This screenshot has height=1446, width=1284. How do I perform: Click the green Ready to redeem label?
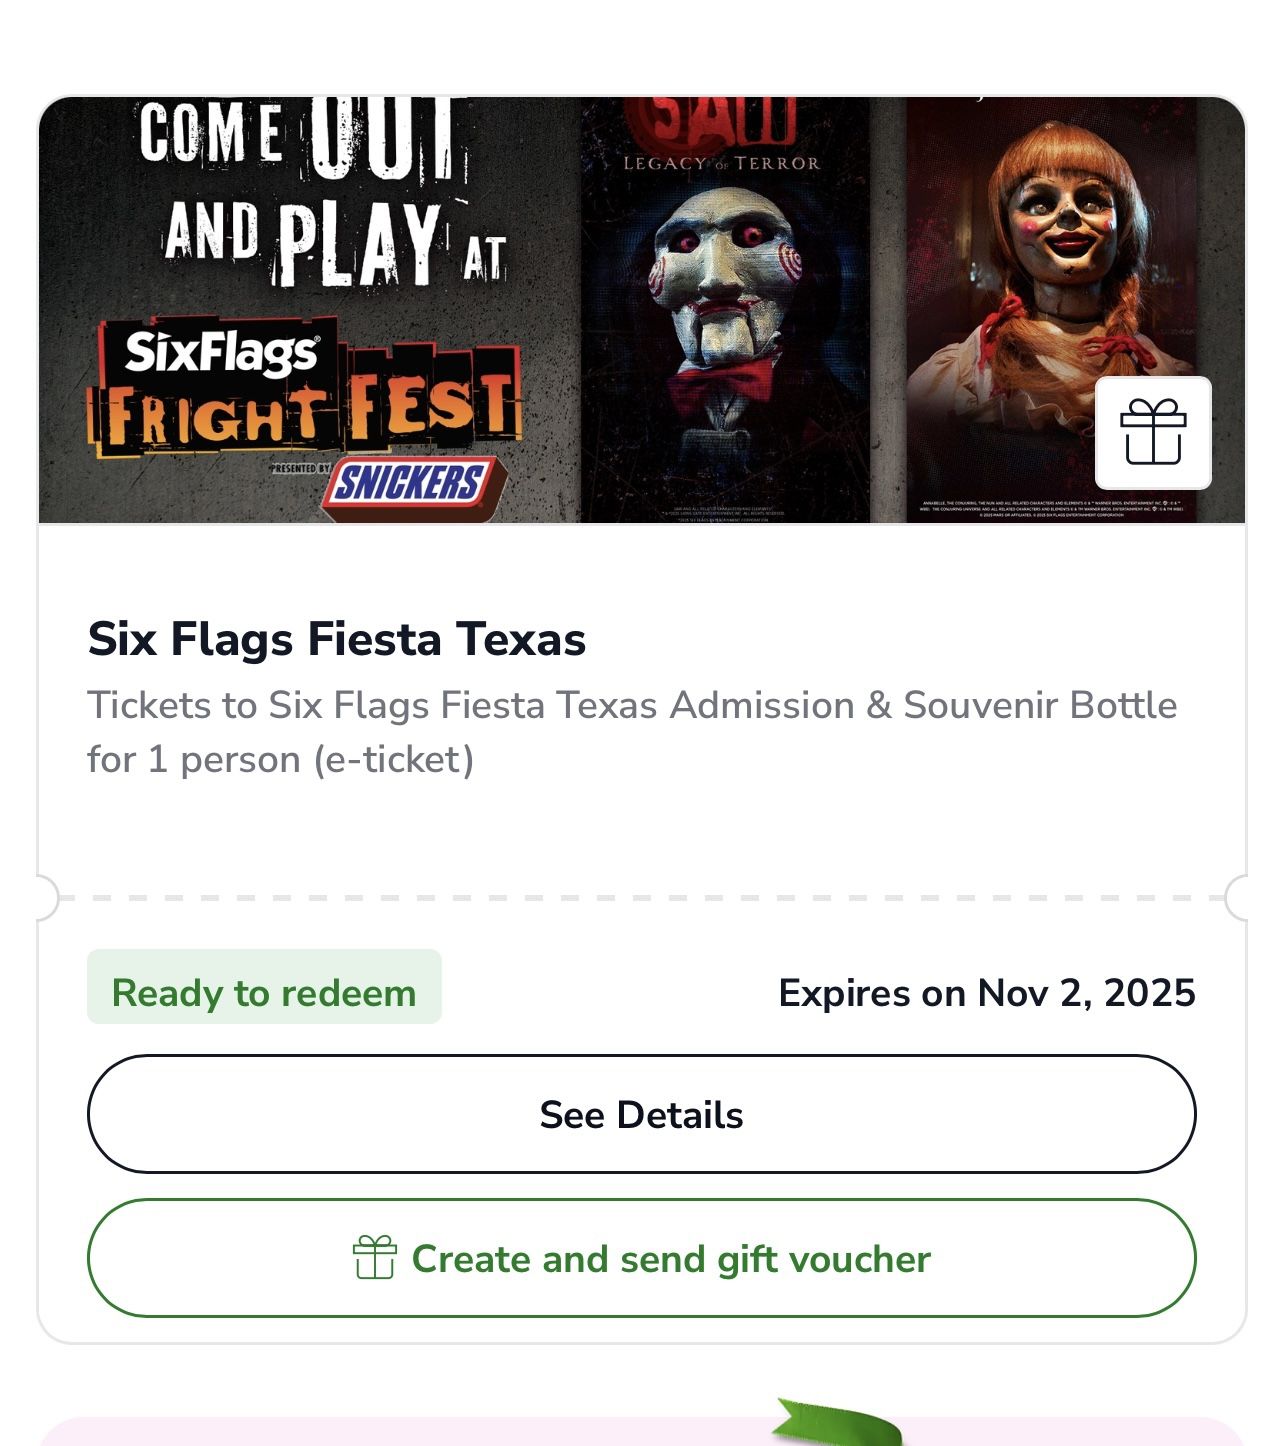pos(267,992)
